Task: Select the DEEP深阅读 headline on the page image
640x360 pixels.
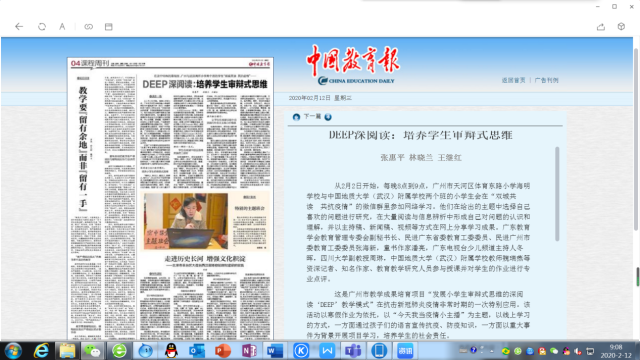Action: point(204,84)
